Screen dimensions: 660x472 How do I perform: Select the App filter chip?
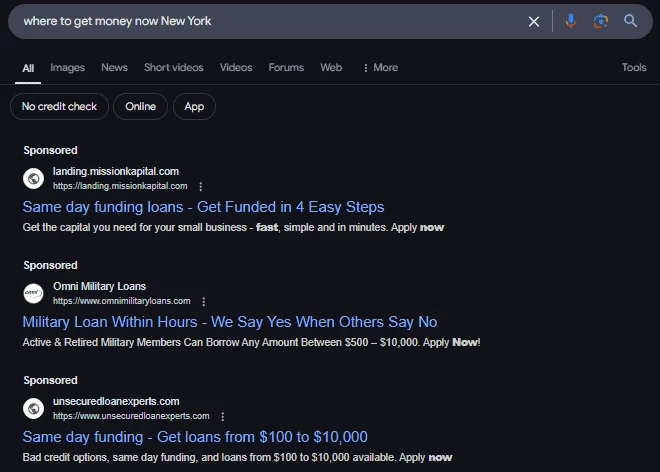click(194, 107)
